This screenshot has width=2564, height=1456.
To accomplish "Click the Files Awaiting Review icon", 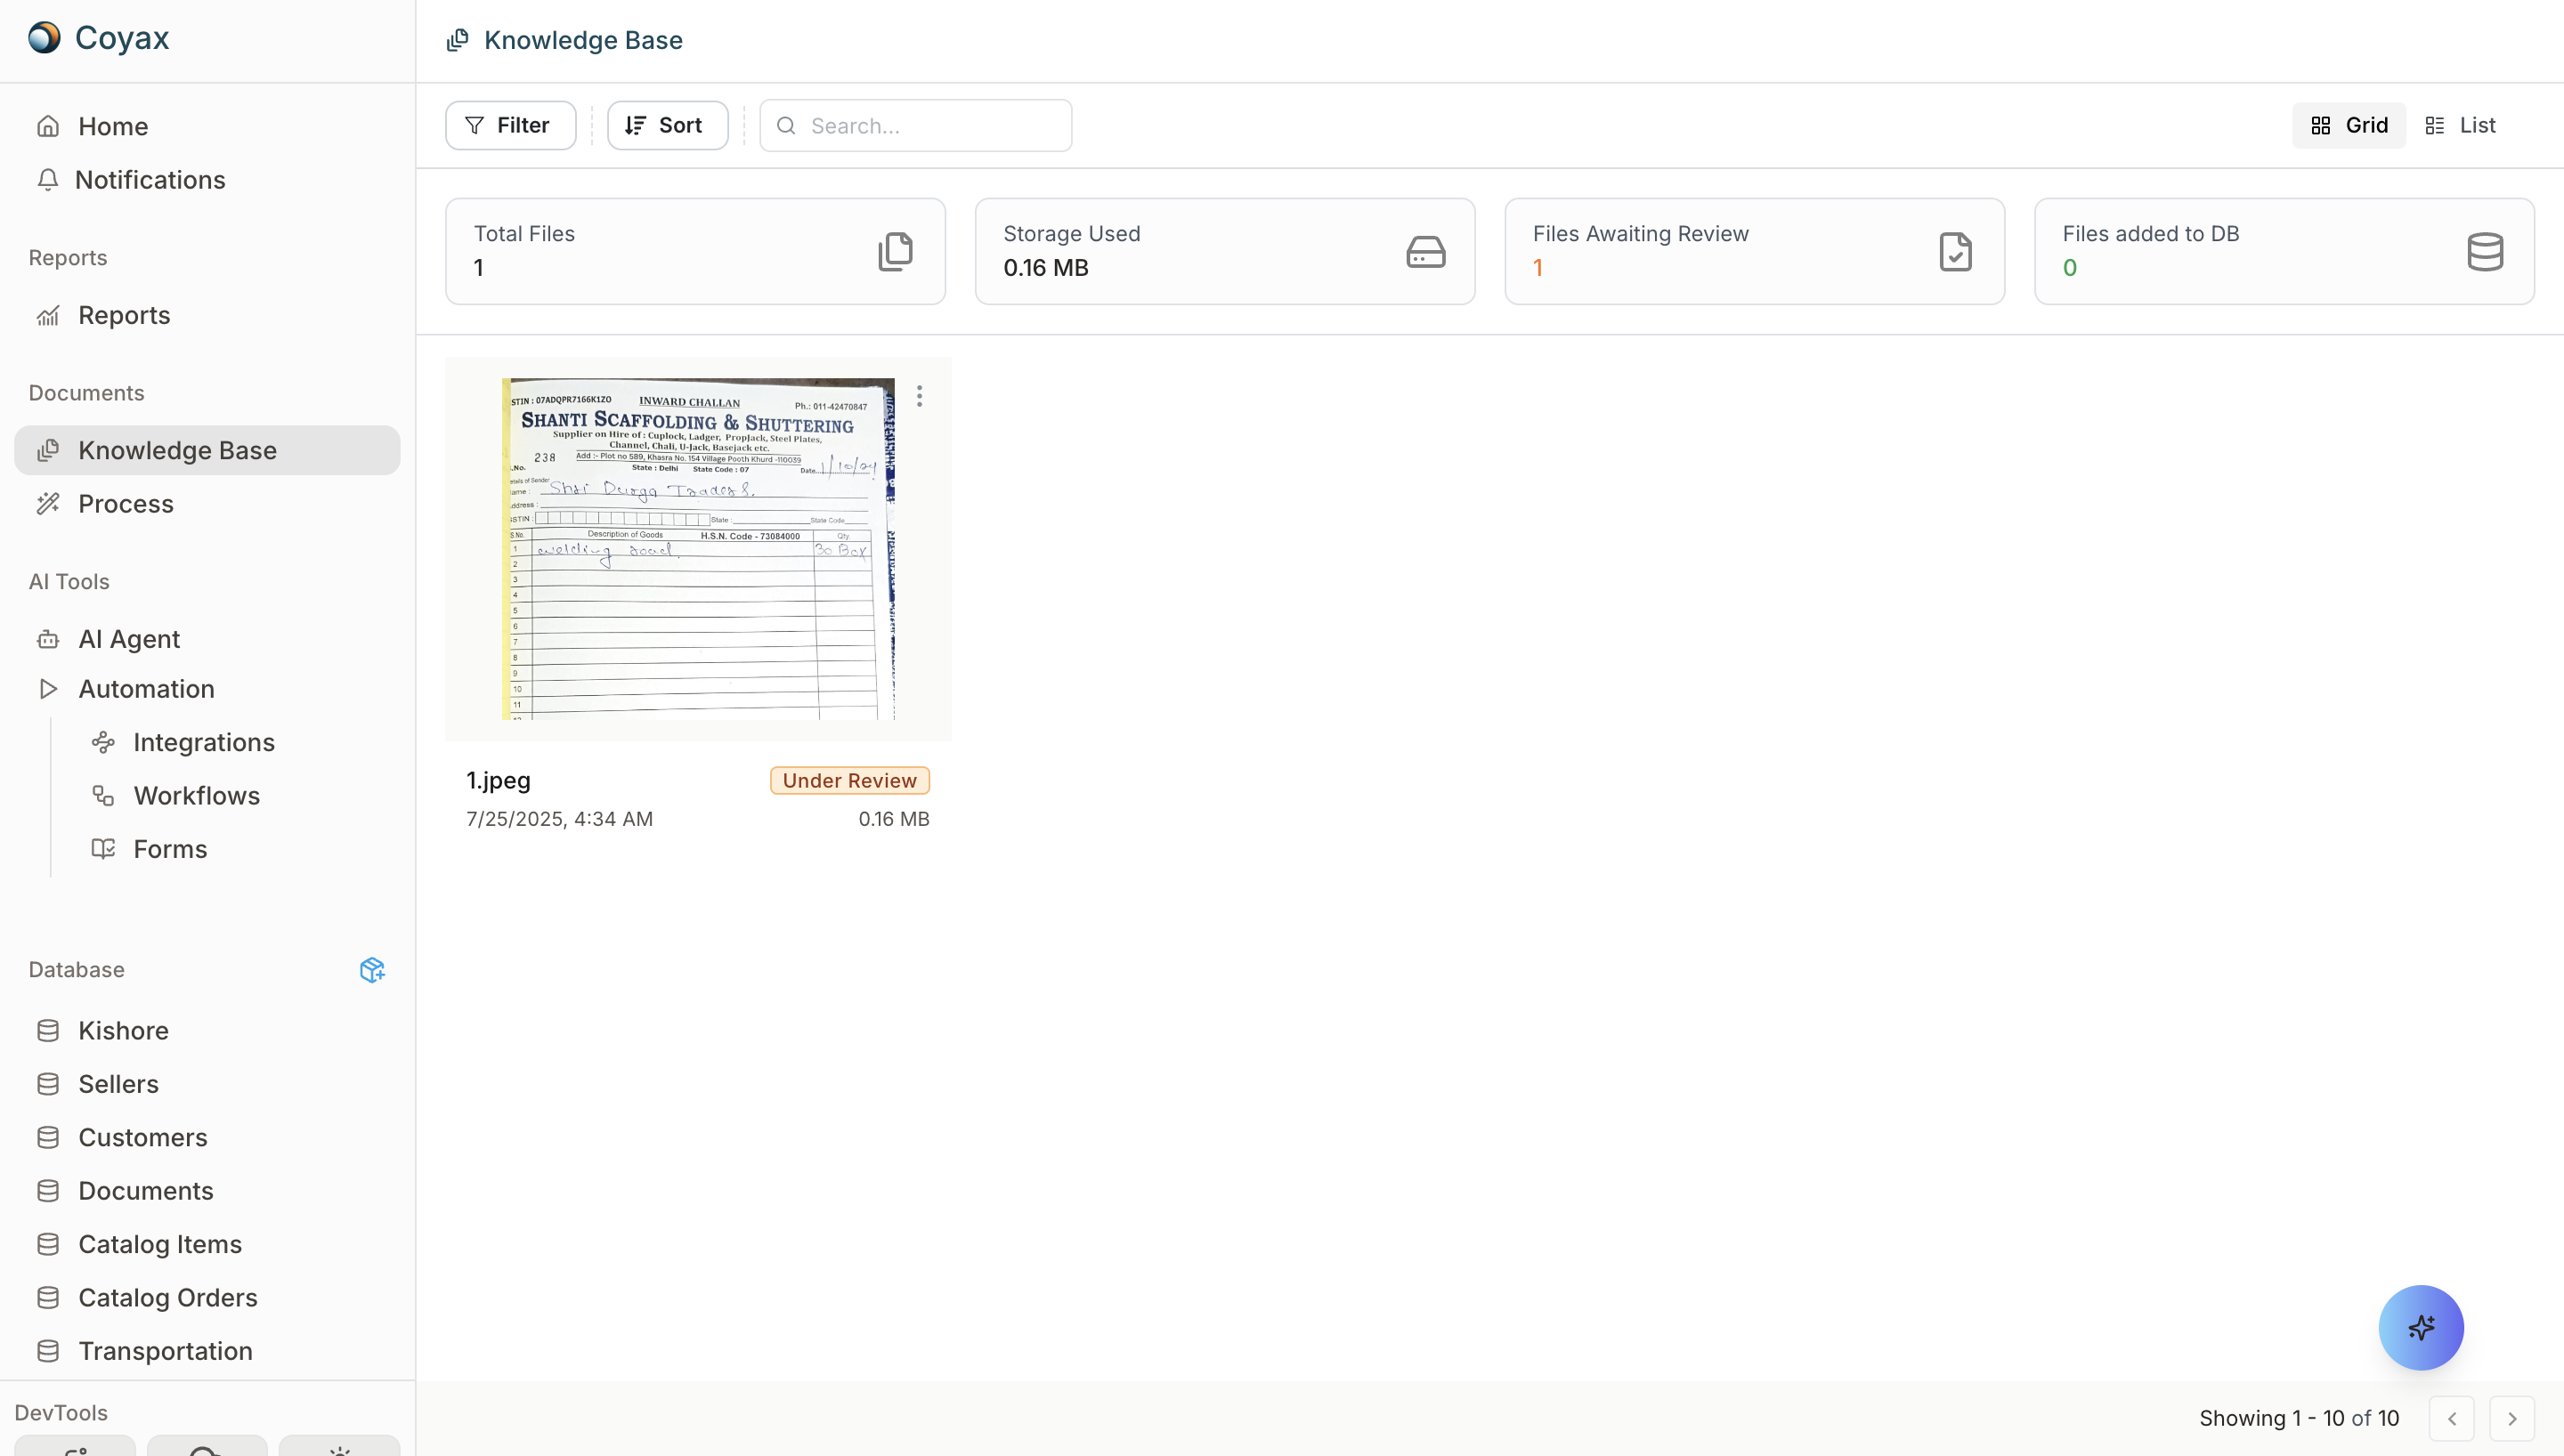I will [x=1955, y=252].
